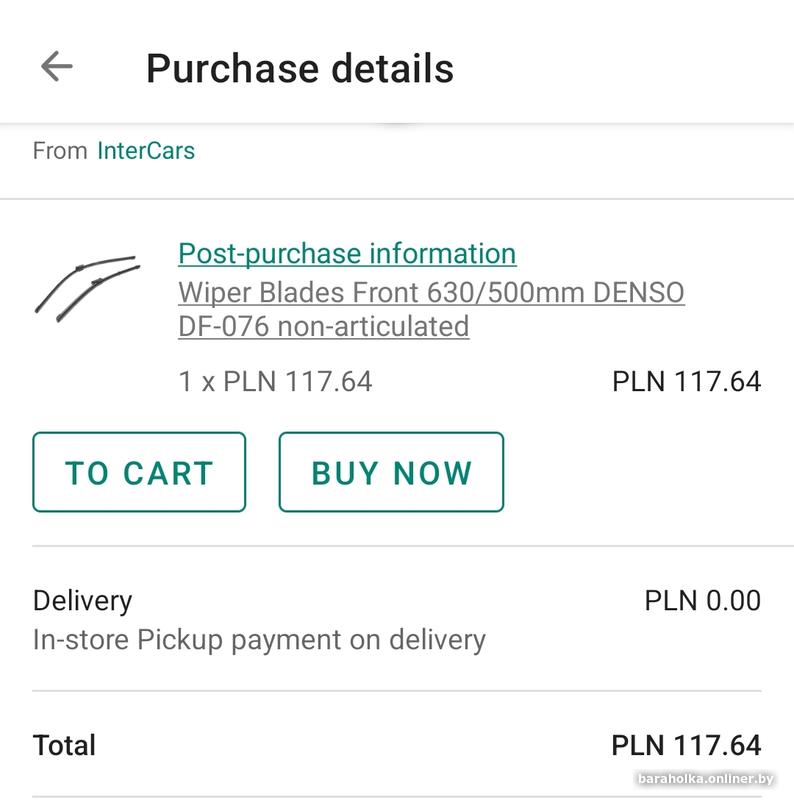The width and height of the screenshot is (794, 800).
Task: Click In-store Pickup payment on delivery text
Action: (259, 640)
